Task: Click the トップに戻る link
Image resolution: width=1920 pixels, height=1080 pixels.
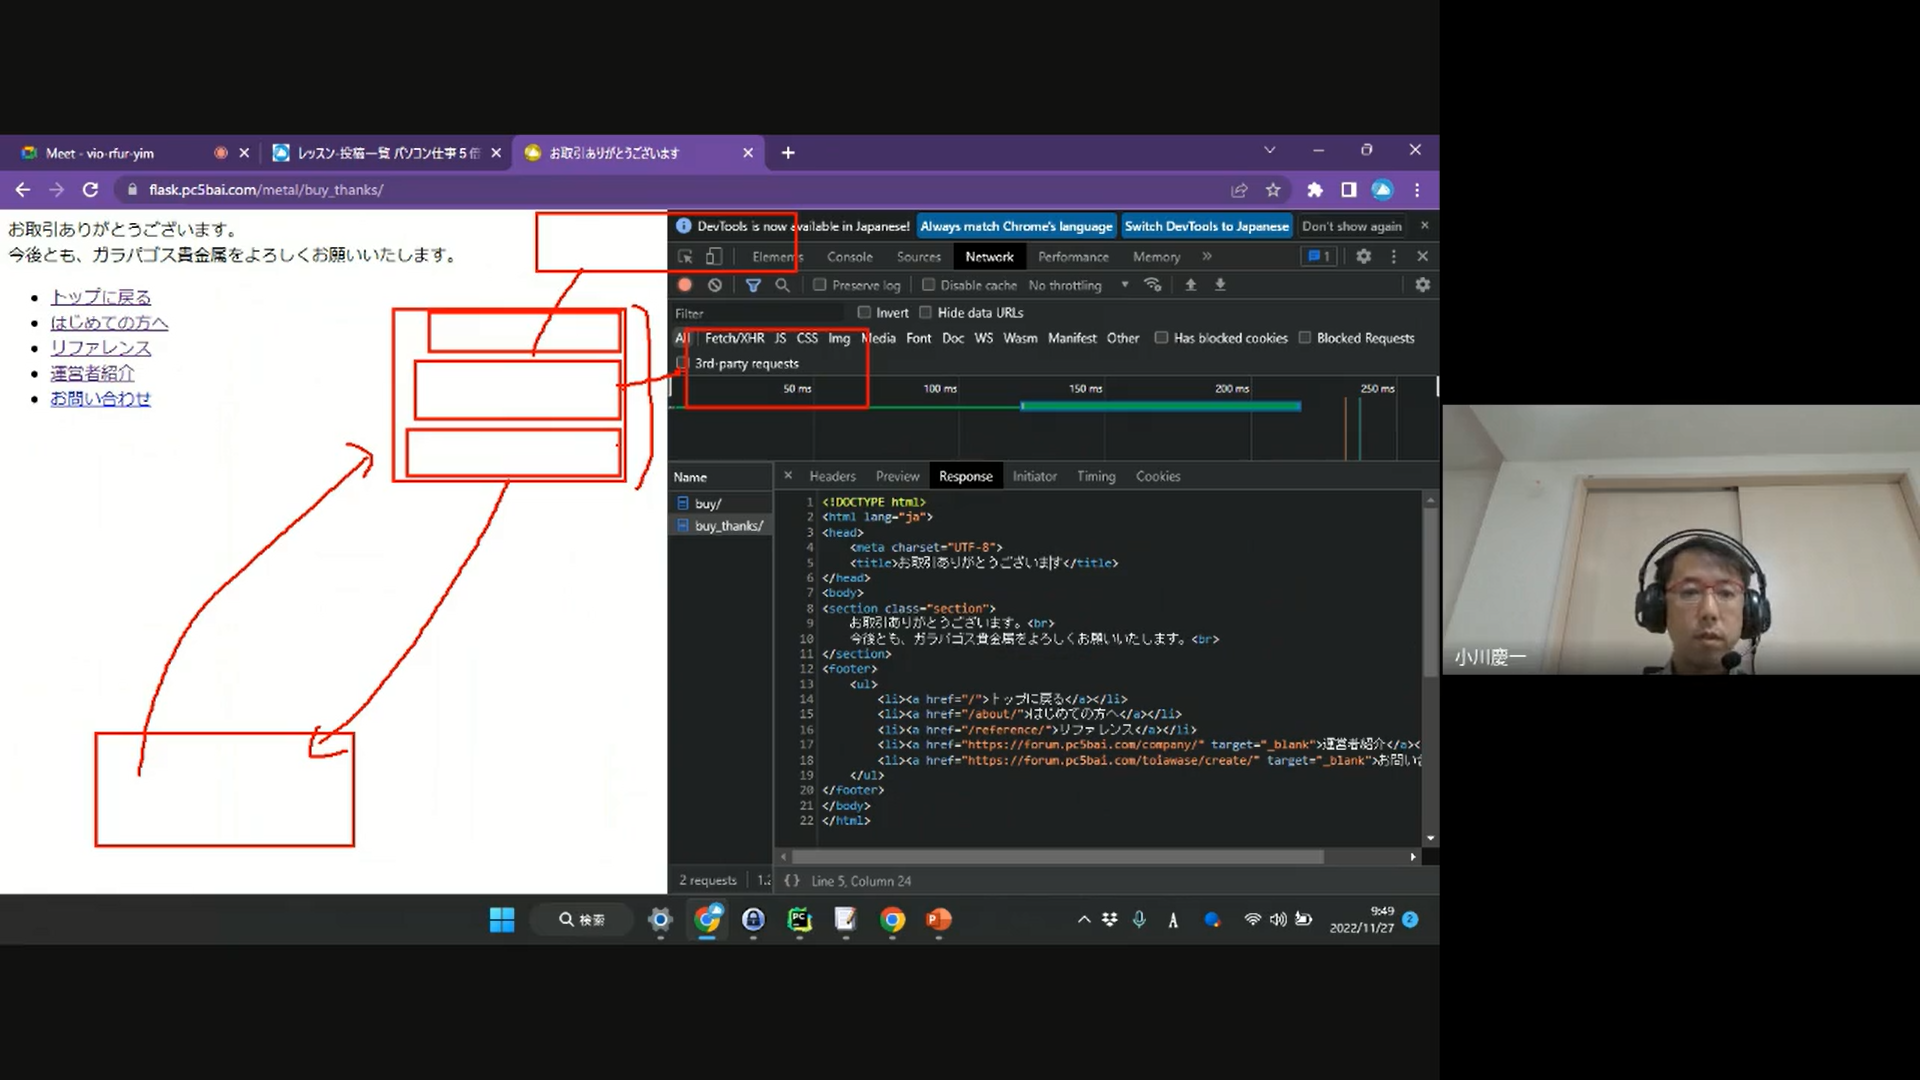Action: click(101, 297)
